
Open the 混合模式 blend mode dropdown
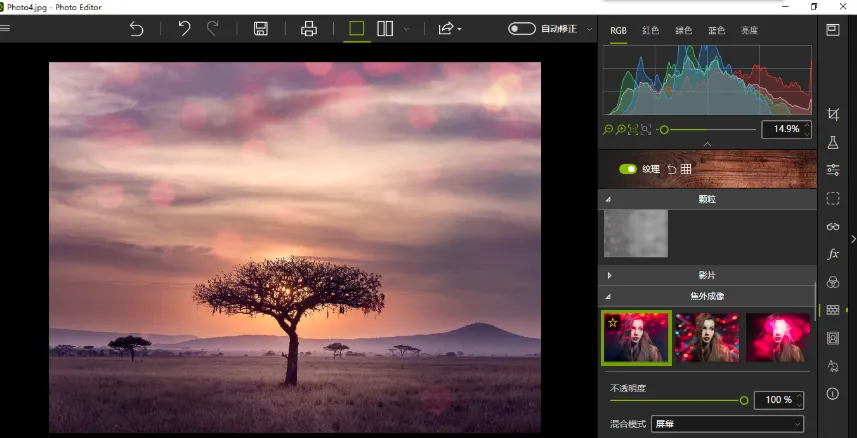pyautogui.click(x=727, y=424)
